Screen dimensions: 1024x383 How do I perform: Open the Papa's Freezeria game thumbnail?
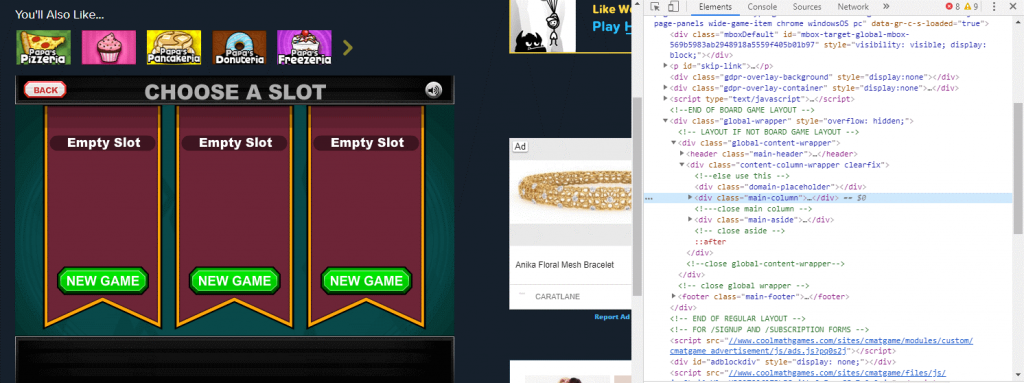[x=304, y=47]
